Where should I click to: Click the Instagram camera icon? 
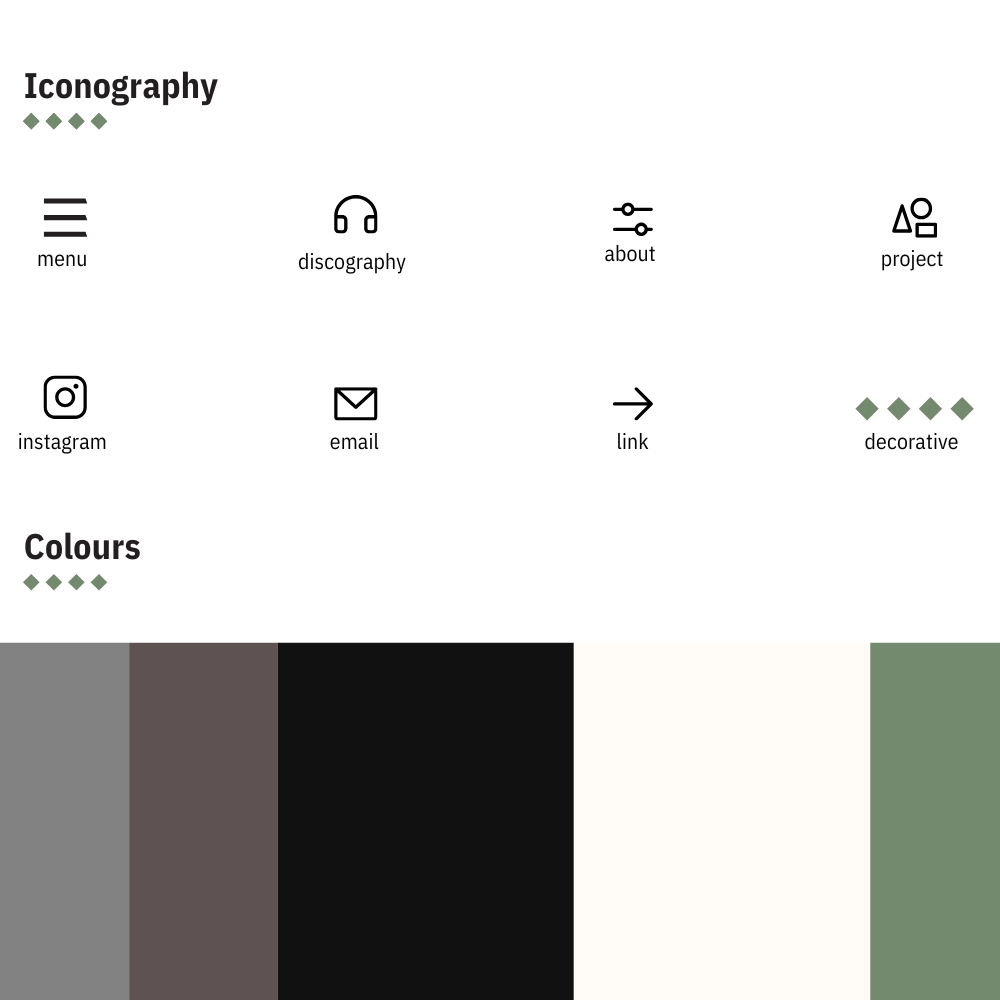65,397
